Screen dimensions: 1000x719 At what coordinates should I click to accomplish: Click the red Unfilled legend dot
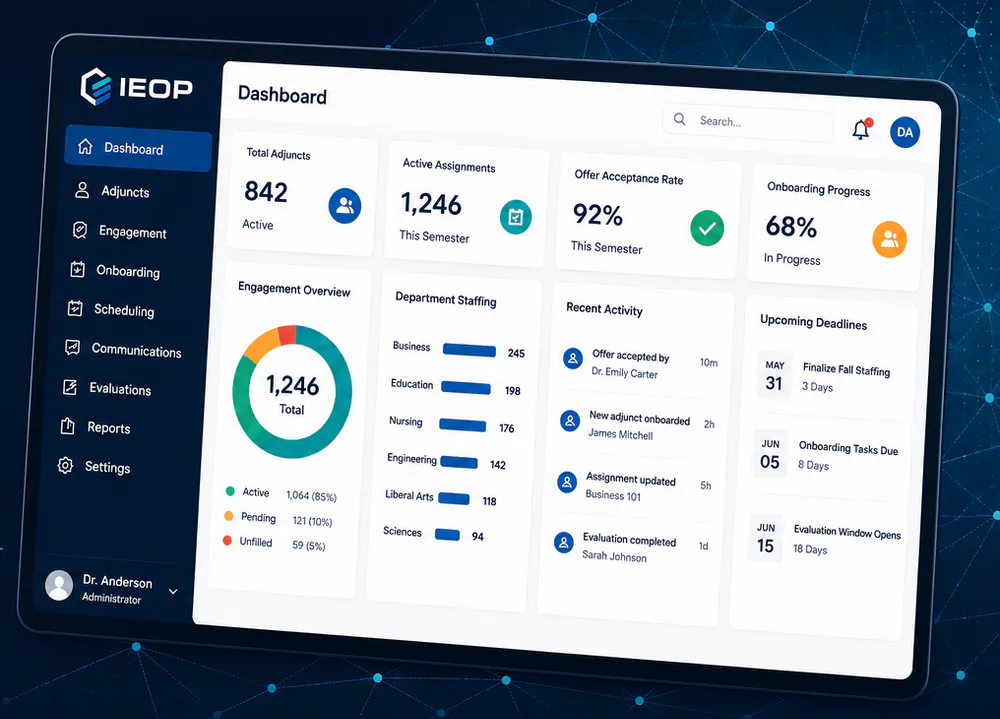tap(227, 540)
